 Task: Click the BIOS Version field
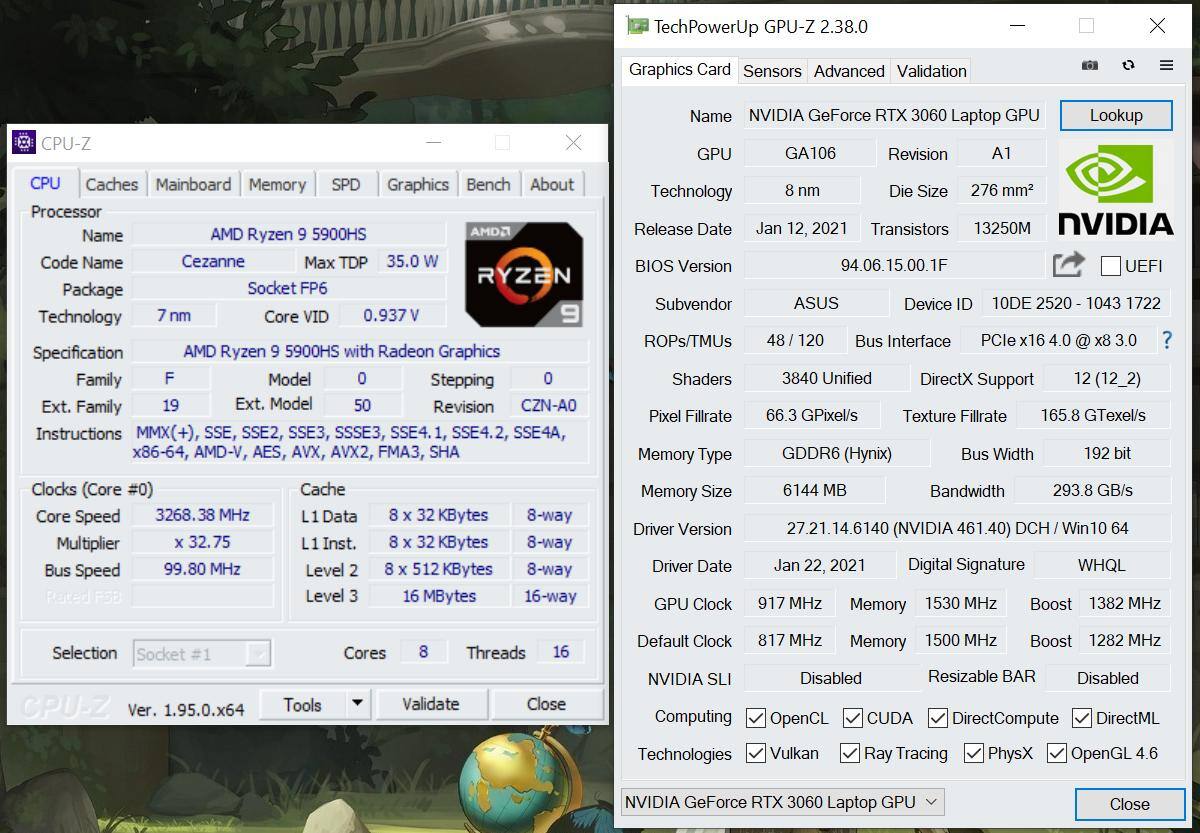[893, 266]
